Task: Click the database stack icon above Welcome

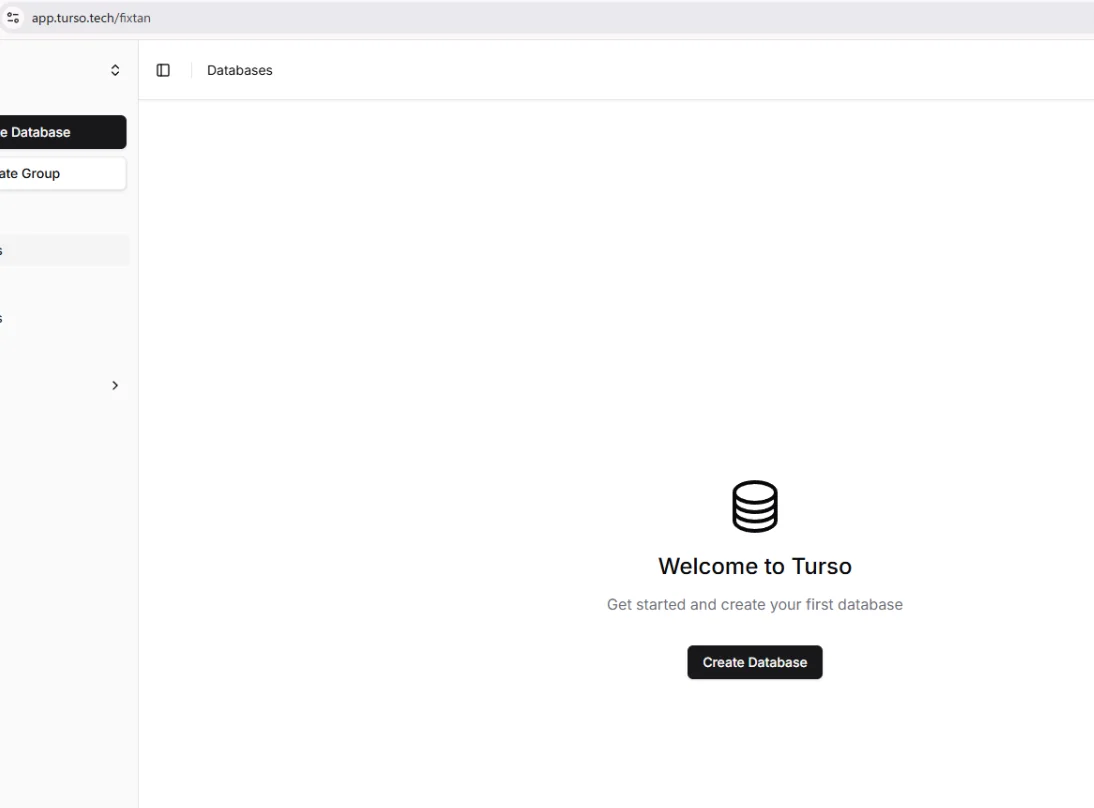Action: pyautogui.click(x=754, y=506)
